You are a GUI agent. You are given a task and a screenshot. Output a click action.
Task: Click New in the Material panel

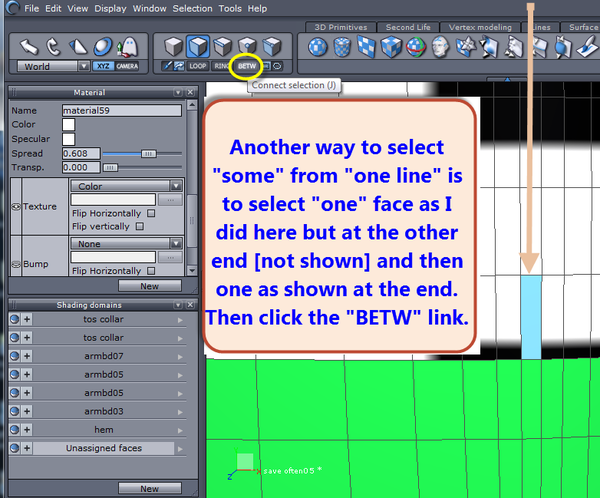(x=150, y=286)
